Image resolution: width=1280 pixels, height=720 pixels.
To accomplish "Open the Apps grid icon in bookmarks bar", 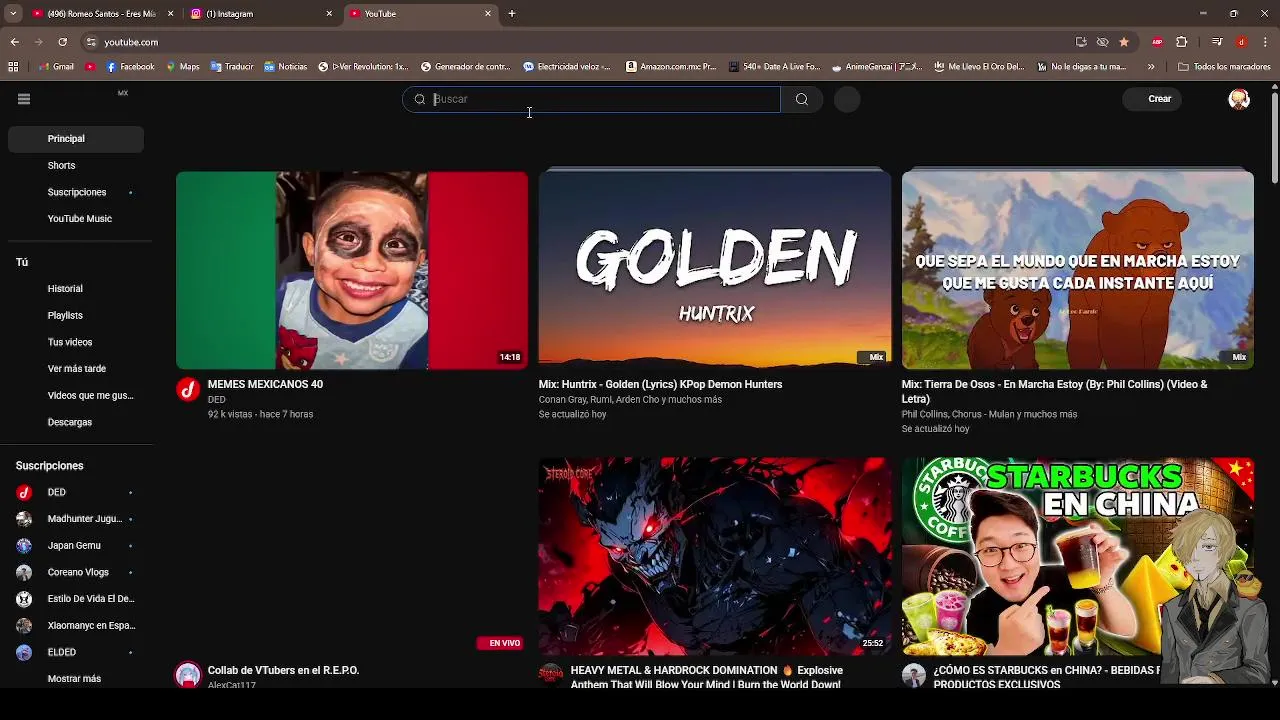I will coord(13,67).
